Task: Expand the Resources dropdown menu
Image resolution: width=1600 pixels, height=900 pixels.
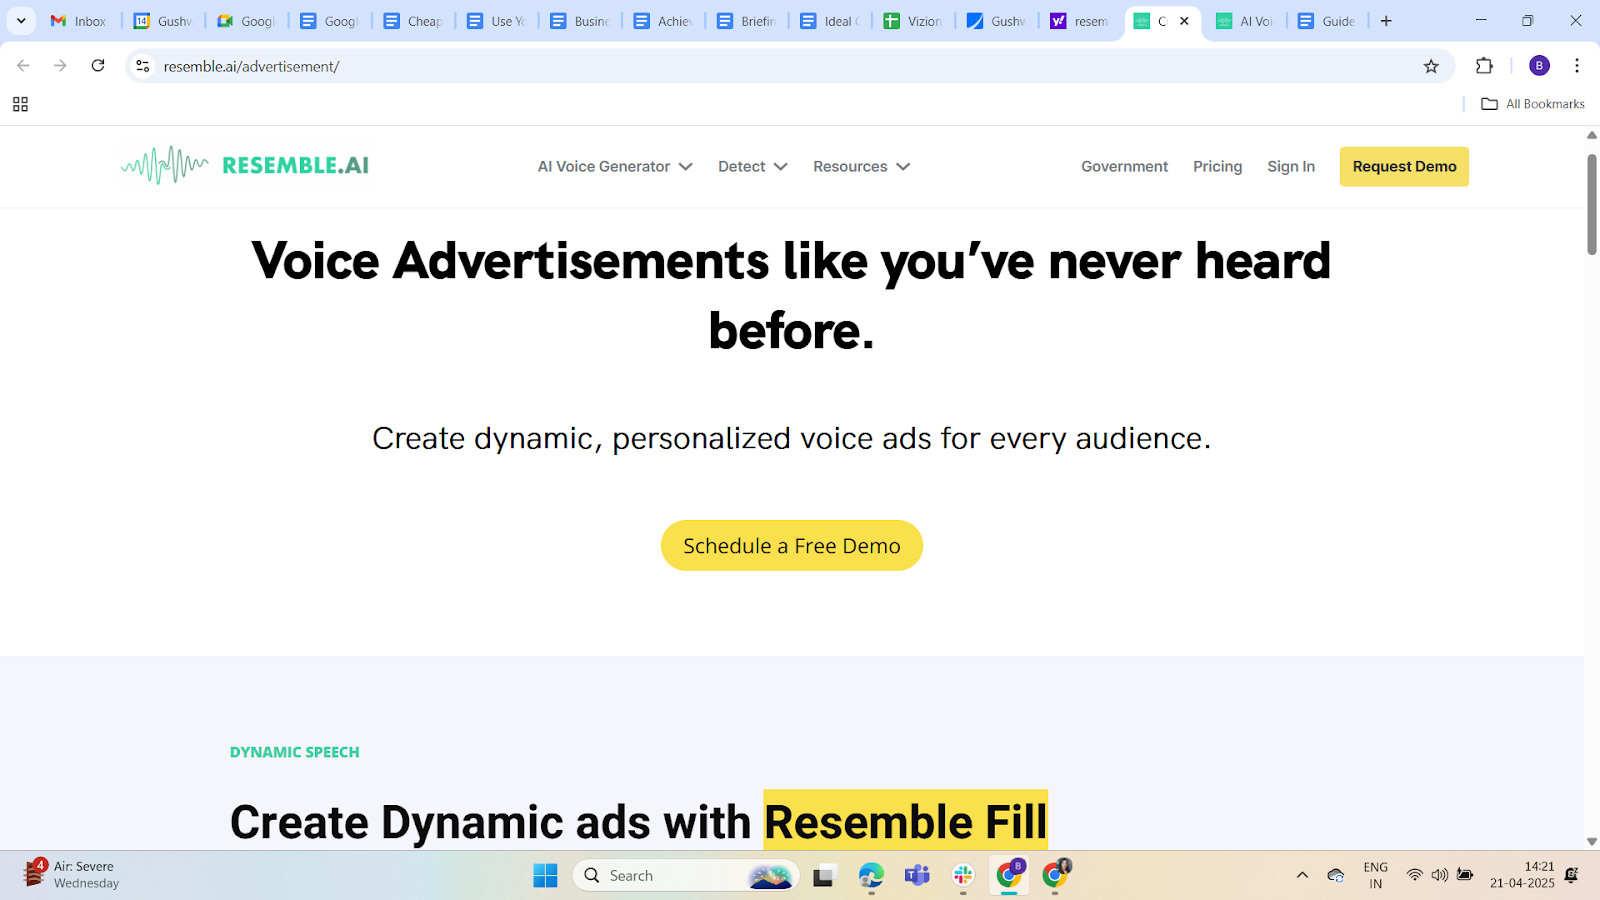Action: tap(862, 167)
